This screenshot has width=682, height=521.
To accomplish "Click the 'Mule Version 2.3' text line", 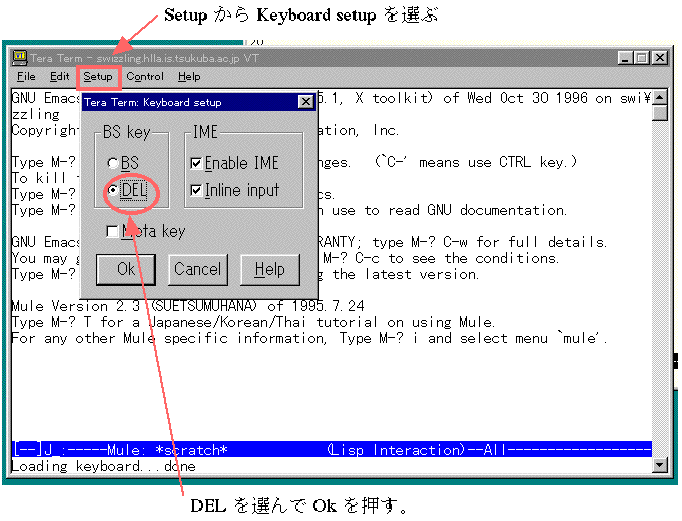I will [188, 306].
